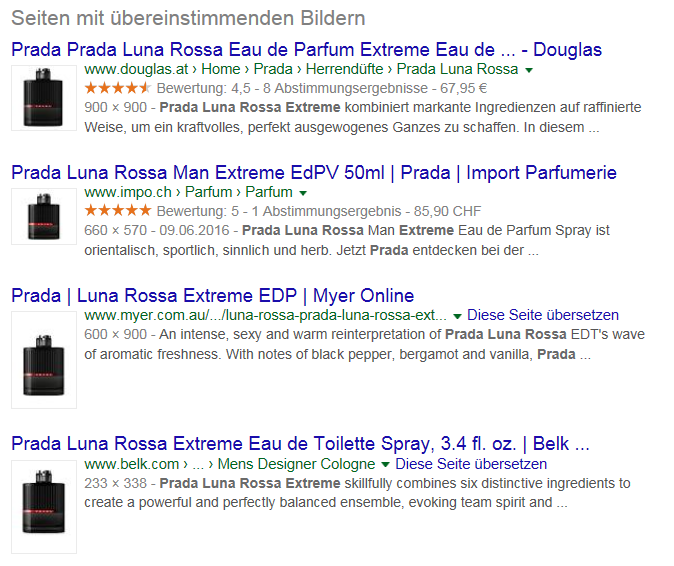Open the Myer Online Luna Rossa result

point(213,296)
